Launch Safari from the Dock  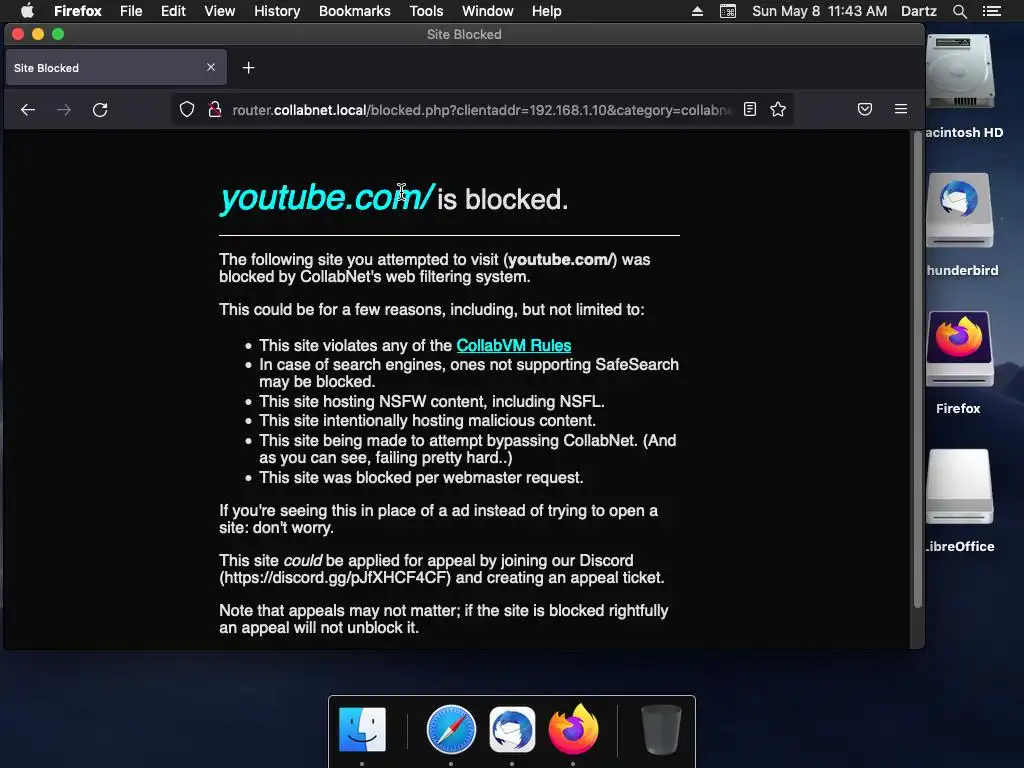pyautogui.click(x=451, y=729)
